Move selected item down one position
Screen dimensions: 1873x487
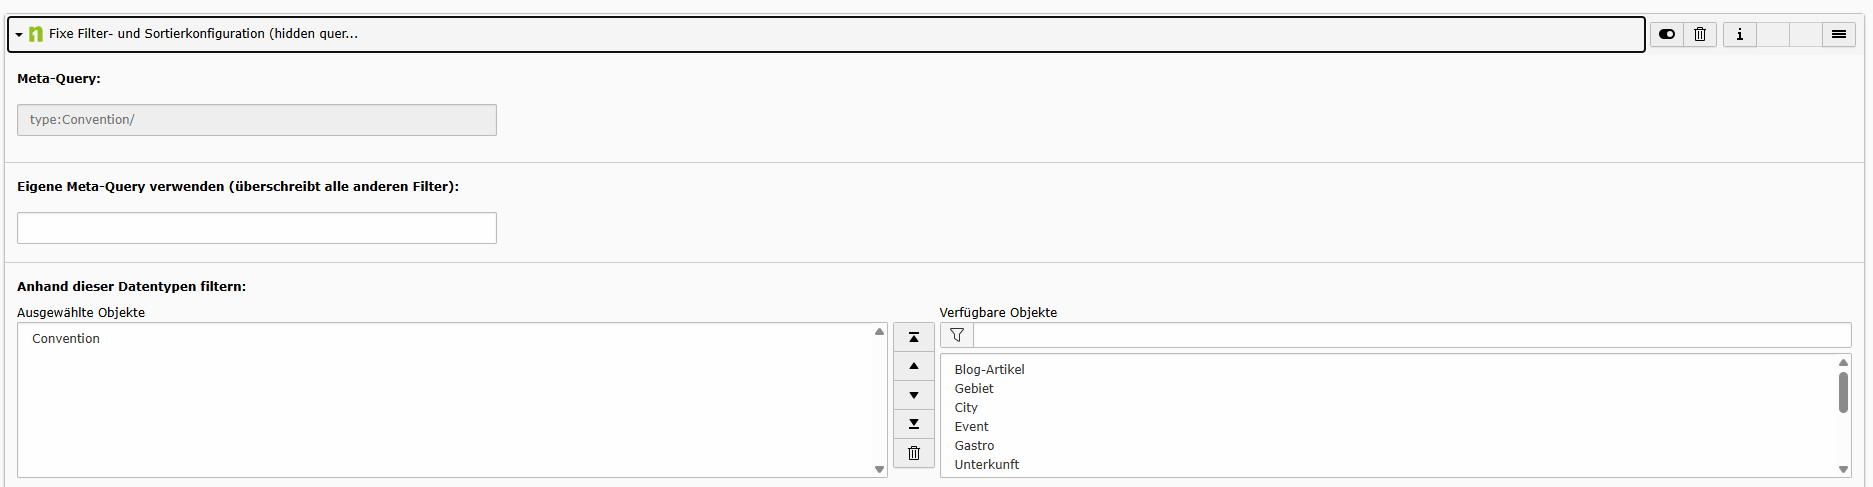[914, 395]
